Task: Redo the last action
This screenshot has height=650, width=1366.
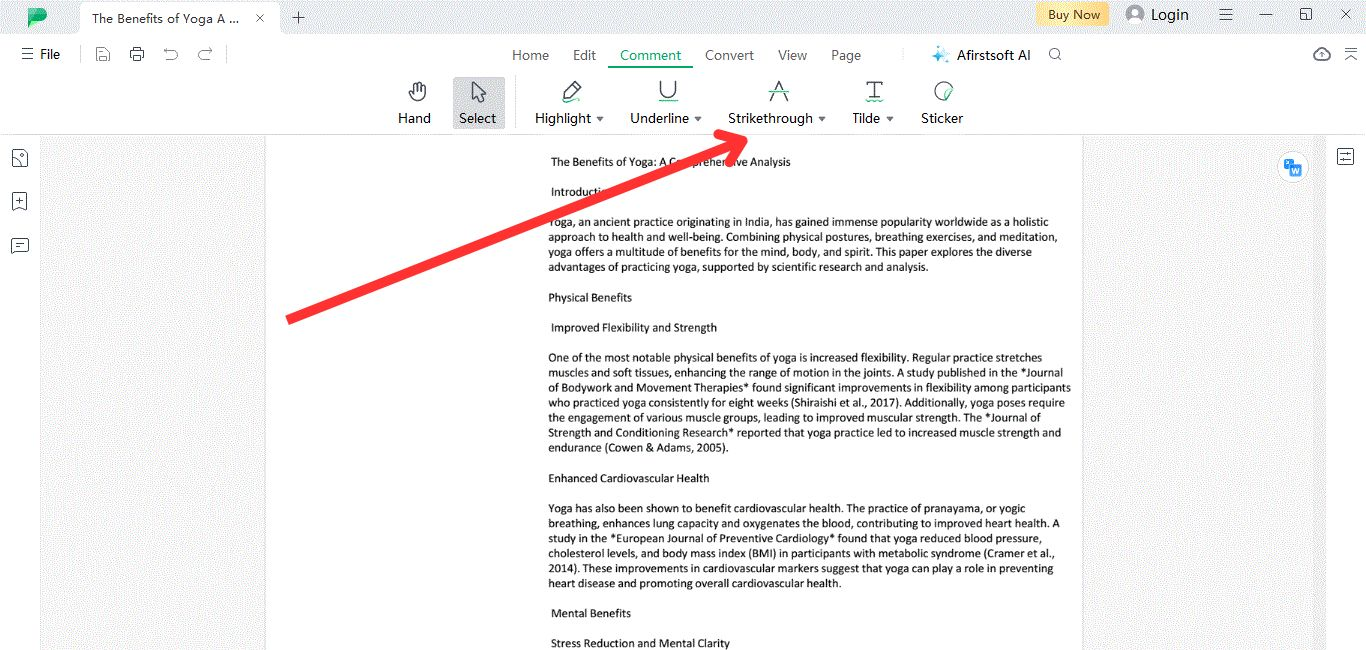Action: (x=205, y=55)
